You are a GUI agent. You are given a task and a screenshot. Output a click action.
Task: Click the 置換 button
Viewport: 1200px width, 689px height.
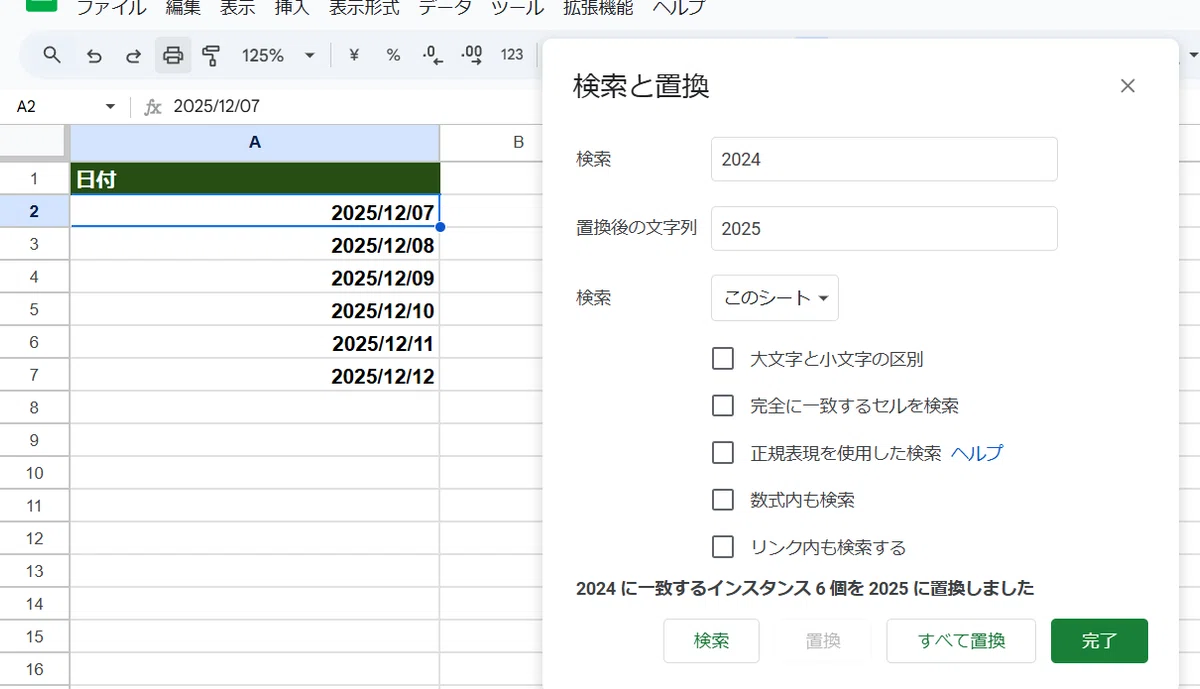click(823, 641)
